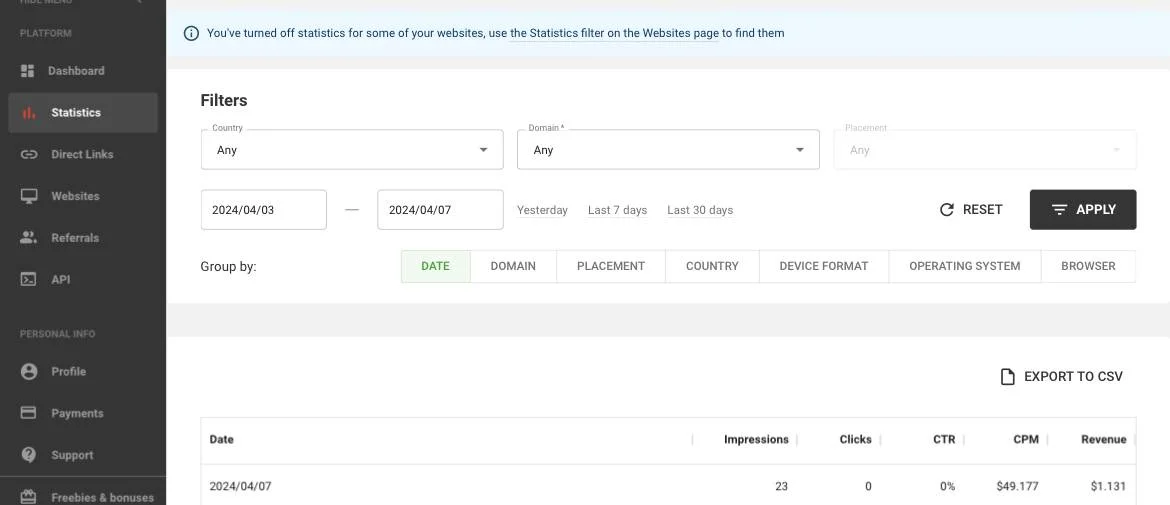The image size is (1170, 505).
Task: Go to the Websites section
Action: (x=83, y=196)
